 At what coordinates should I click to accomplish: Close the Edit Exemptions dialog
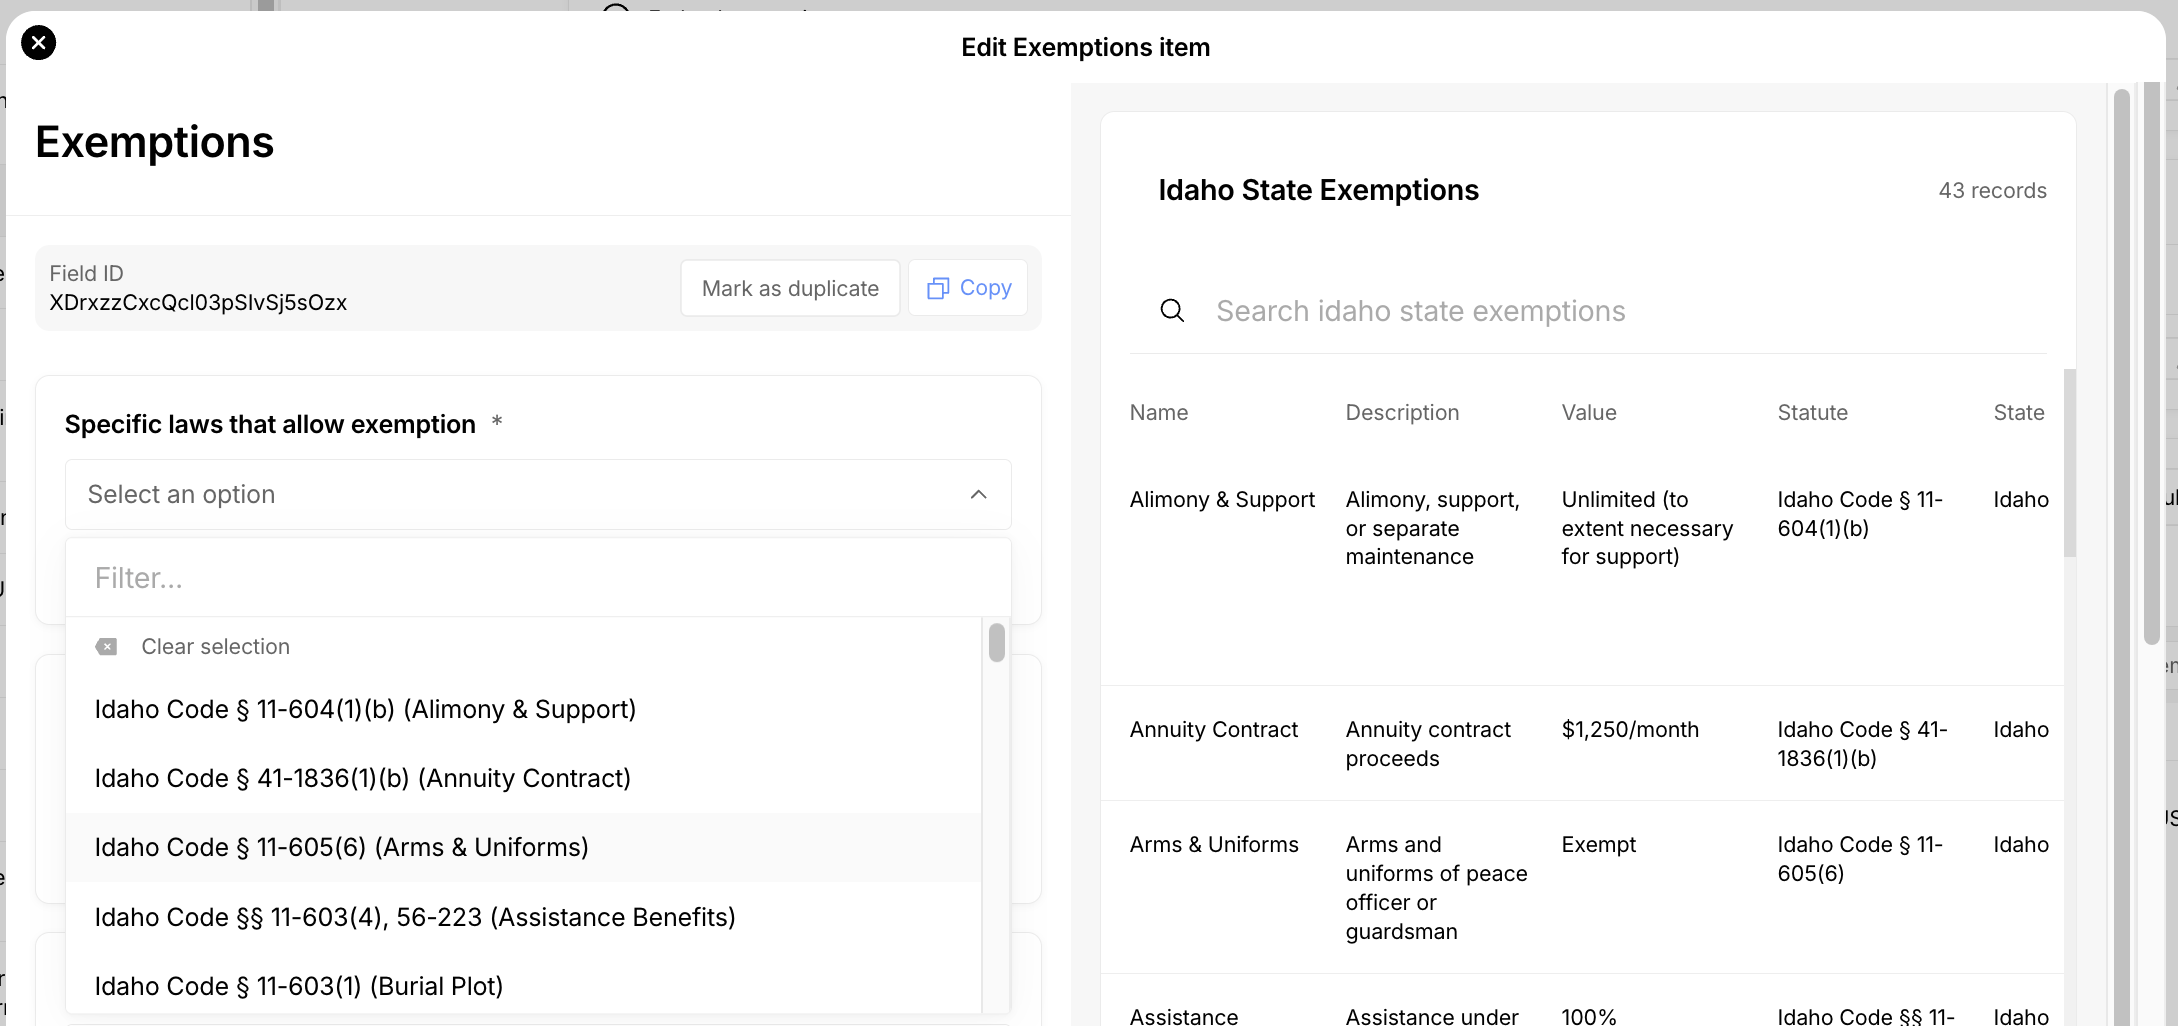coord(38,43)
